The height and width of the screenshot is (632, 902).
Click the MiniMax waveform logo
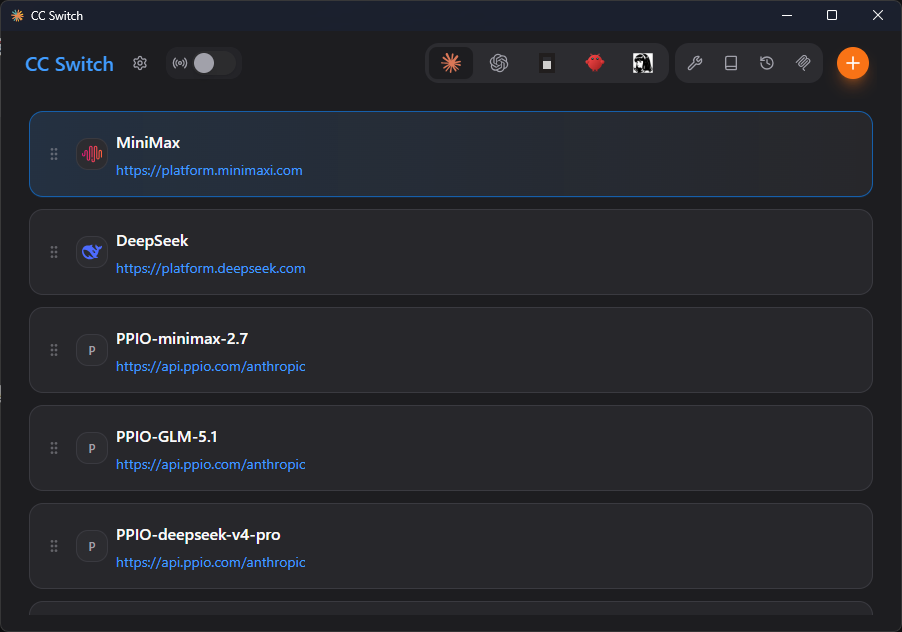point(92,154)
